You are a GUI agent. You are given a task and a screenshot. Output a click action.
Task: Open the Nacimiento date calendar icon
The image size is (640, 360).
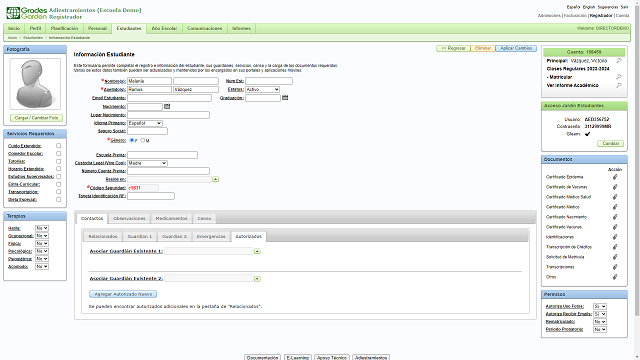tap(167, 107)
